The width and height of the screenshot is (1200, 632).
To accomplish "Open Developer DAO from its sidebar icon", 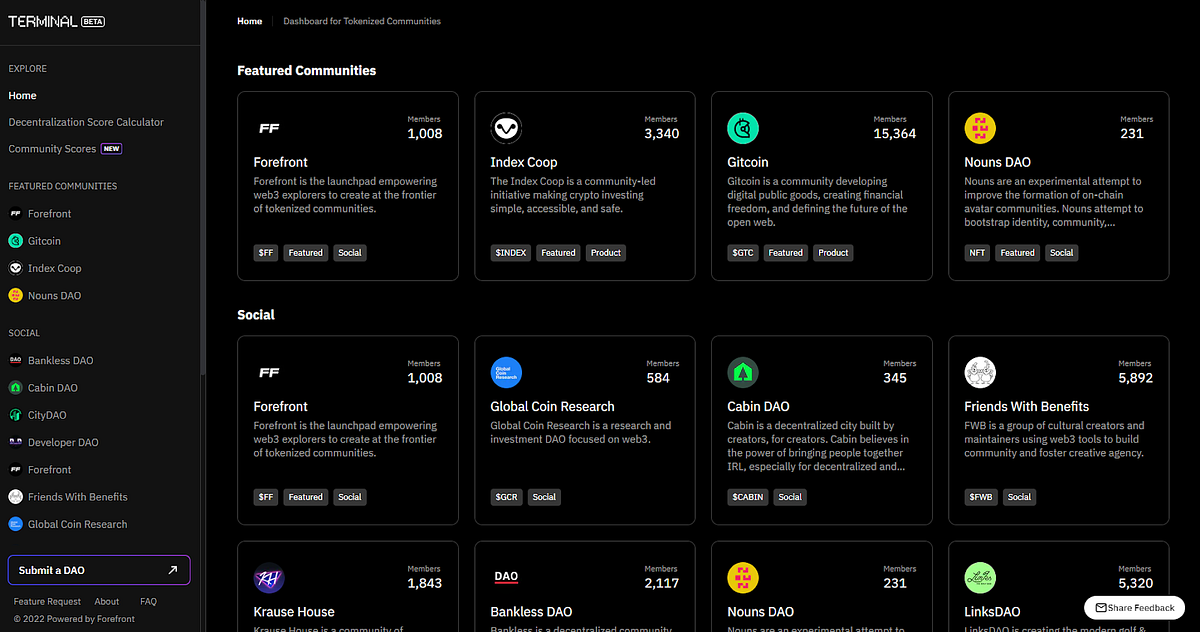I will click(14, 441).
